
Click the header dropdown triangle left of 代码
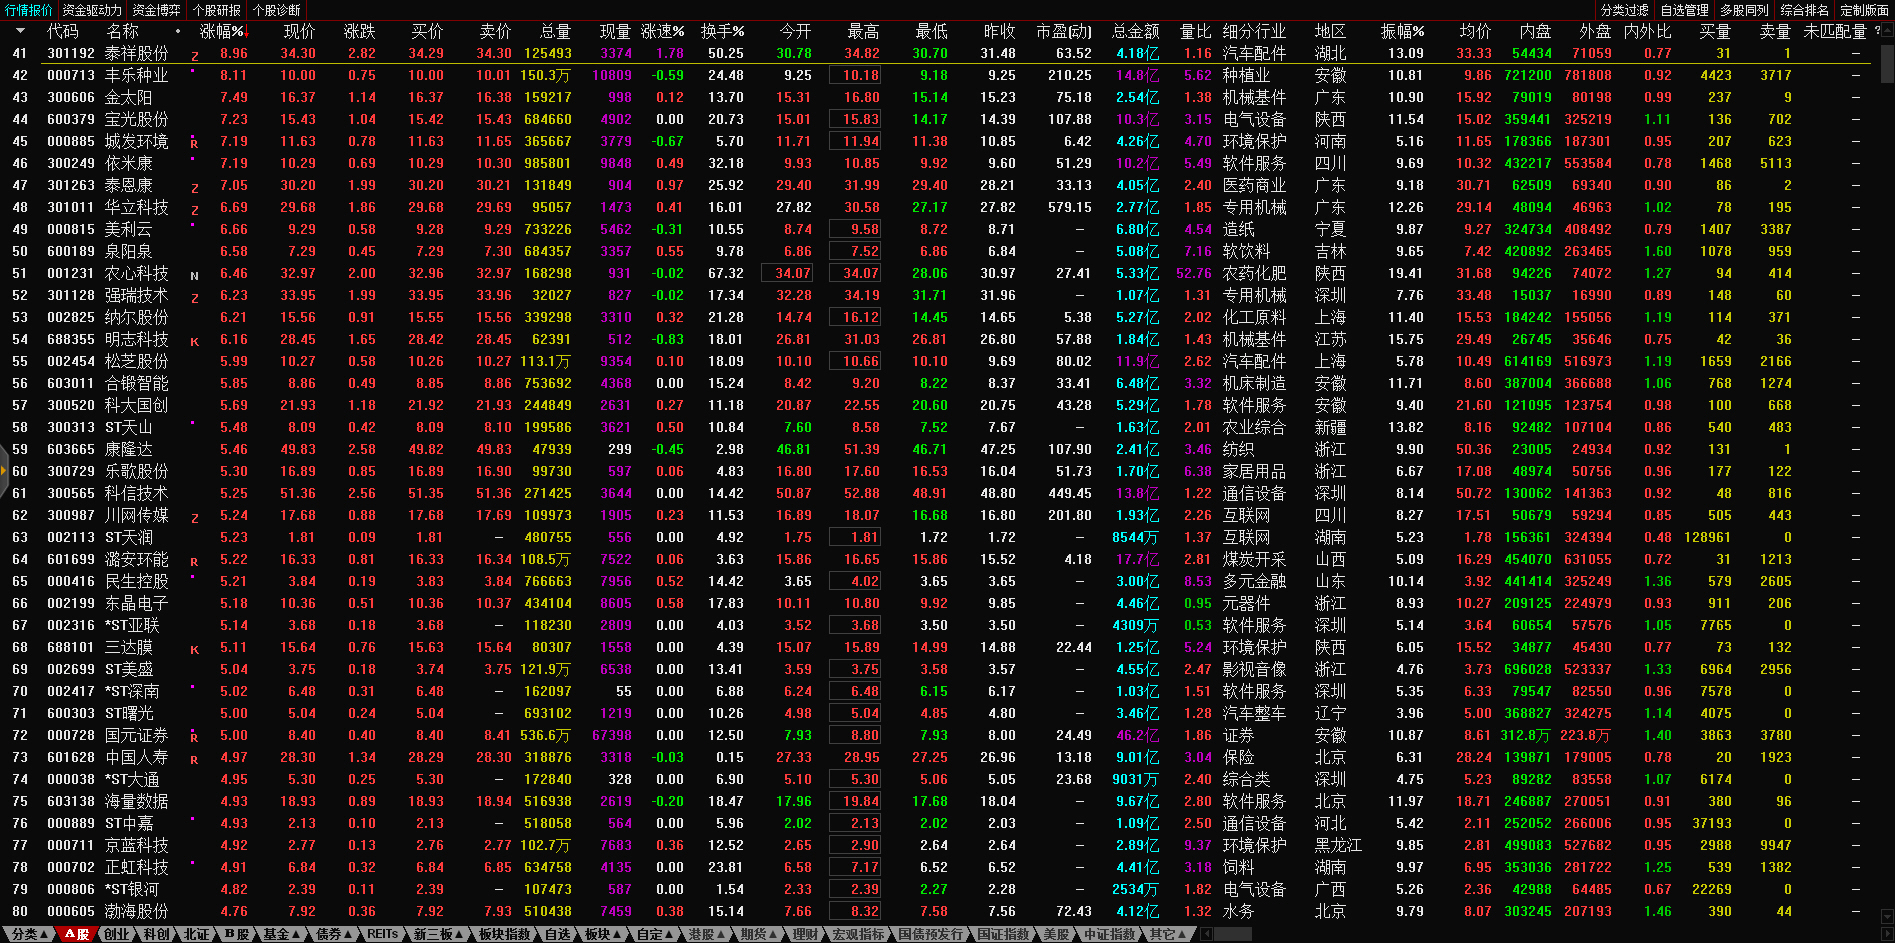[20, 32]
